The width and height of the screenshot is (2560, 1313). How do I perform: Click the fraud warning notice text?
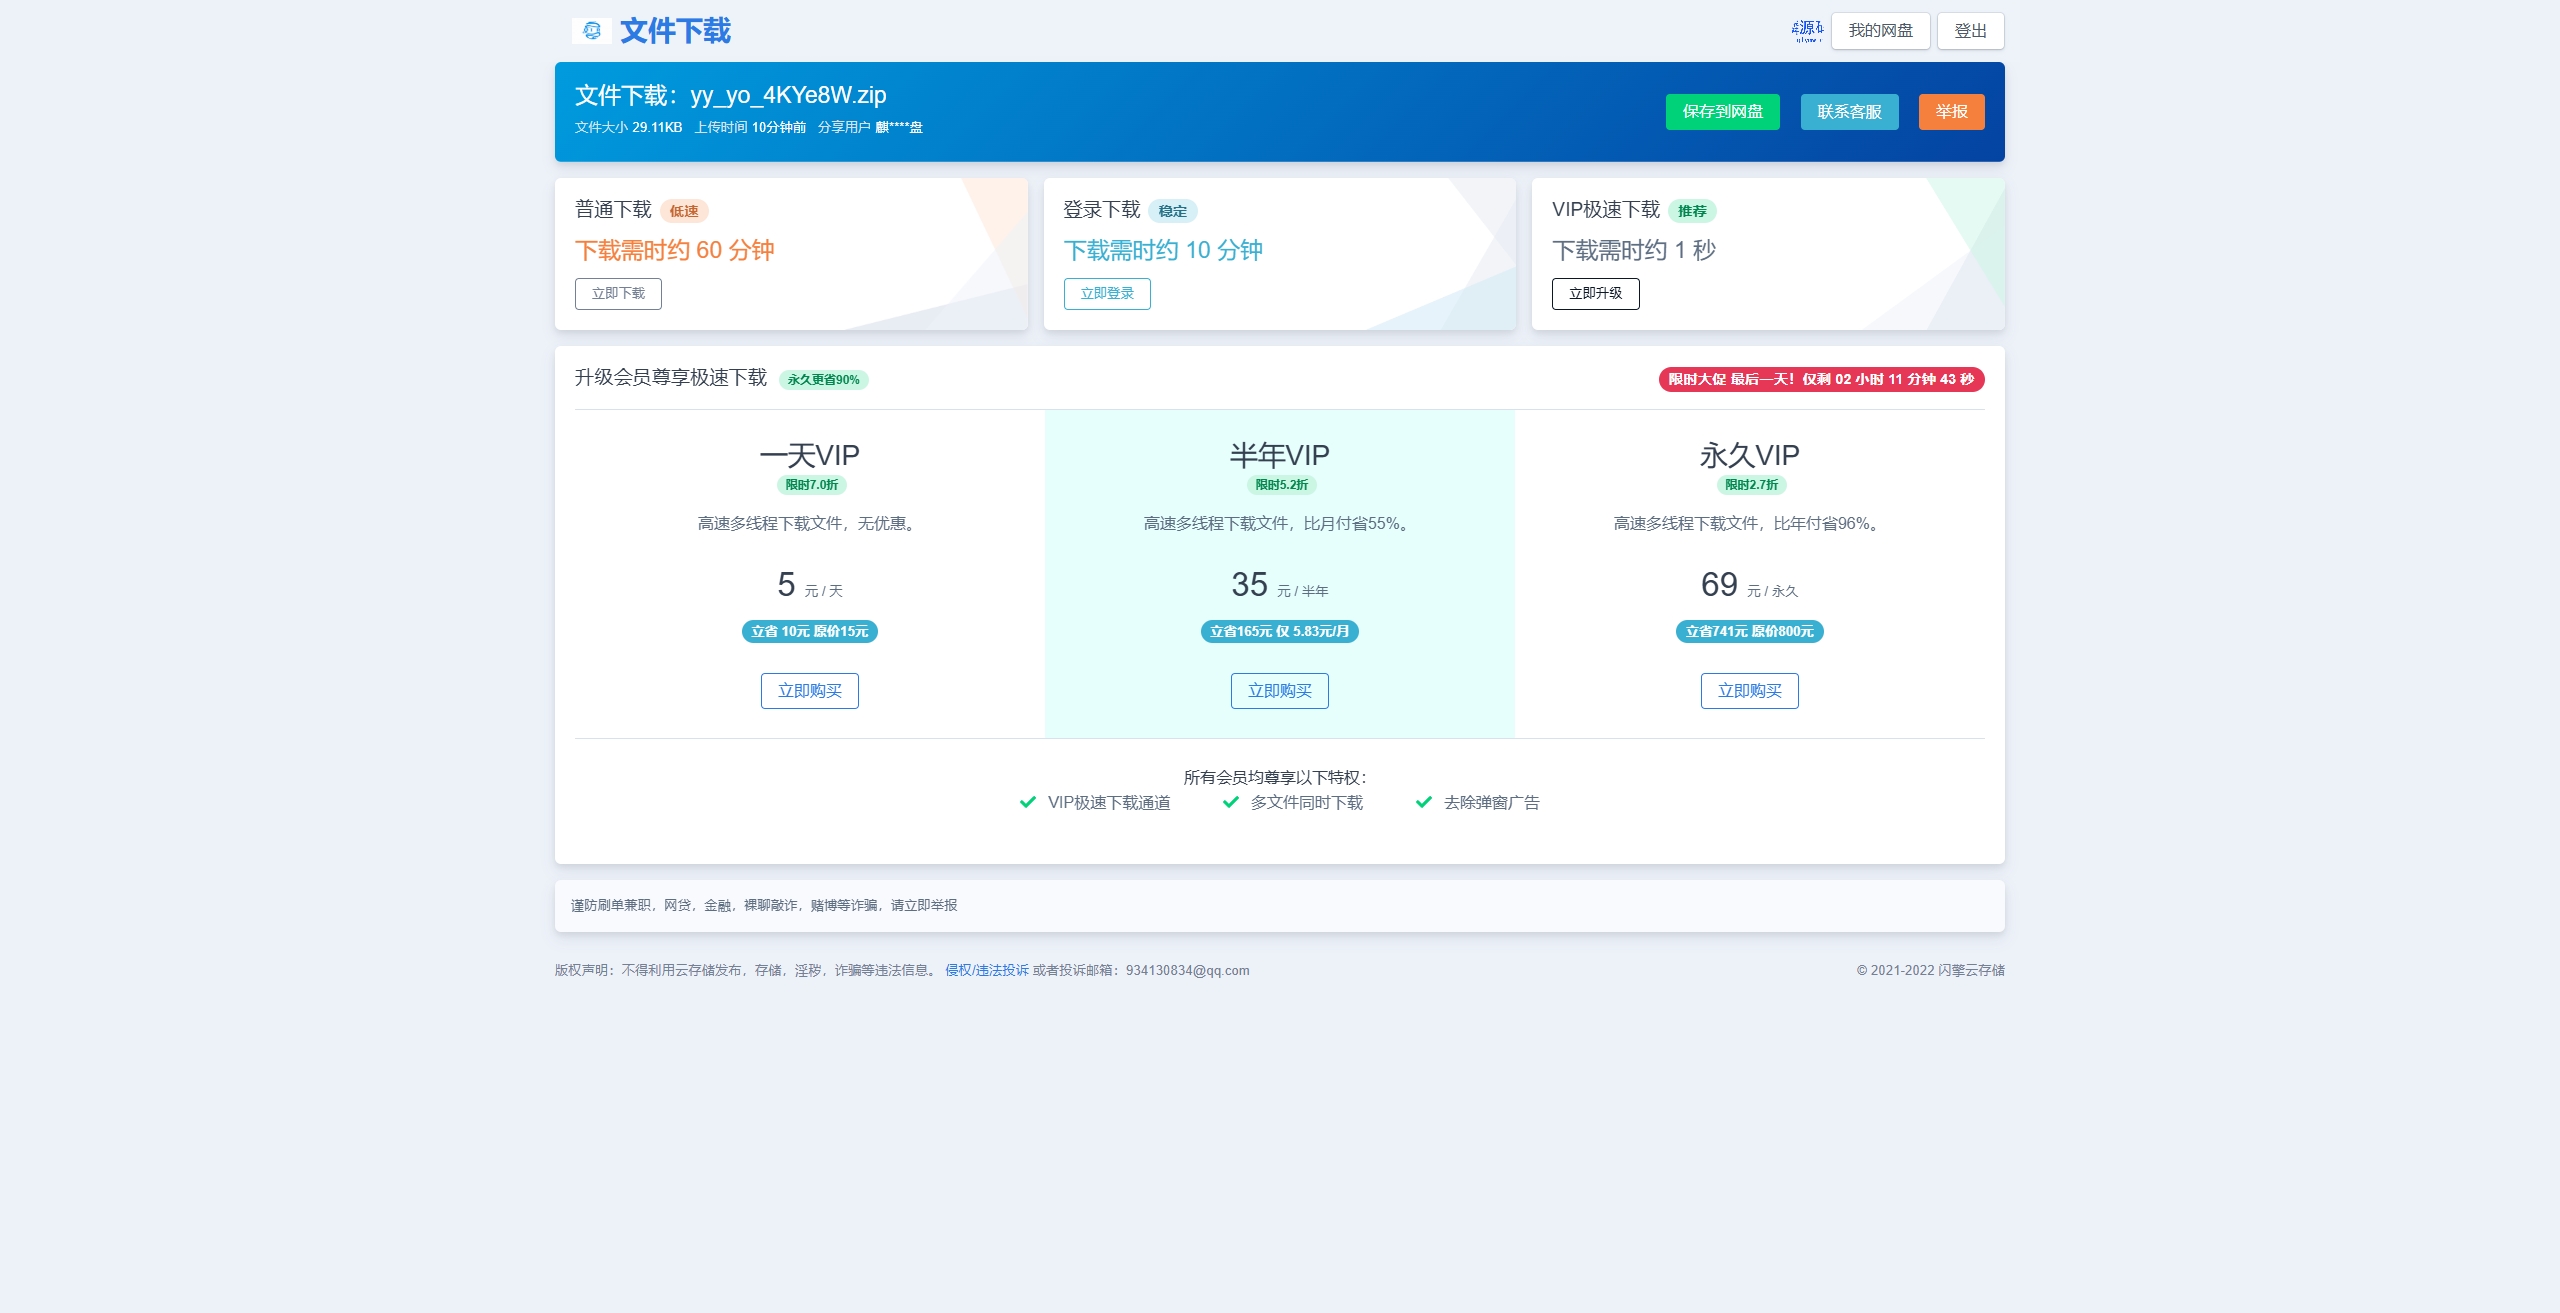[764, 905]
